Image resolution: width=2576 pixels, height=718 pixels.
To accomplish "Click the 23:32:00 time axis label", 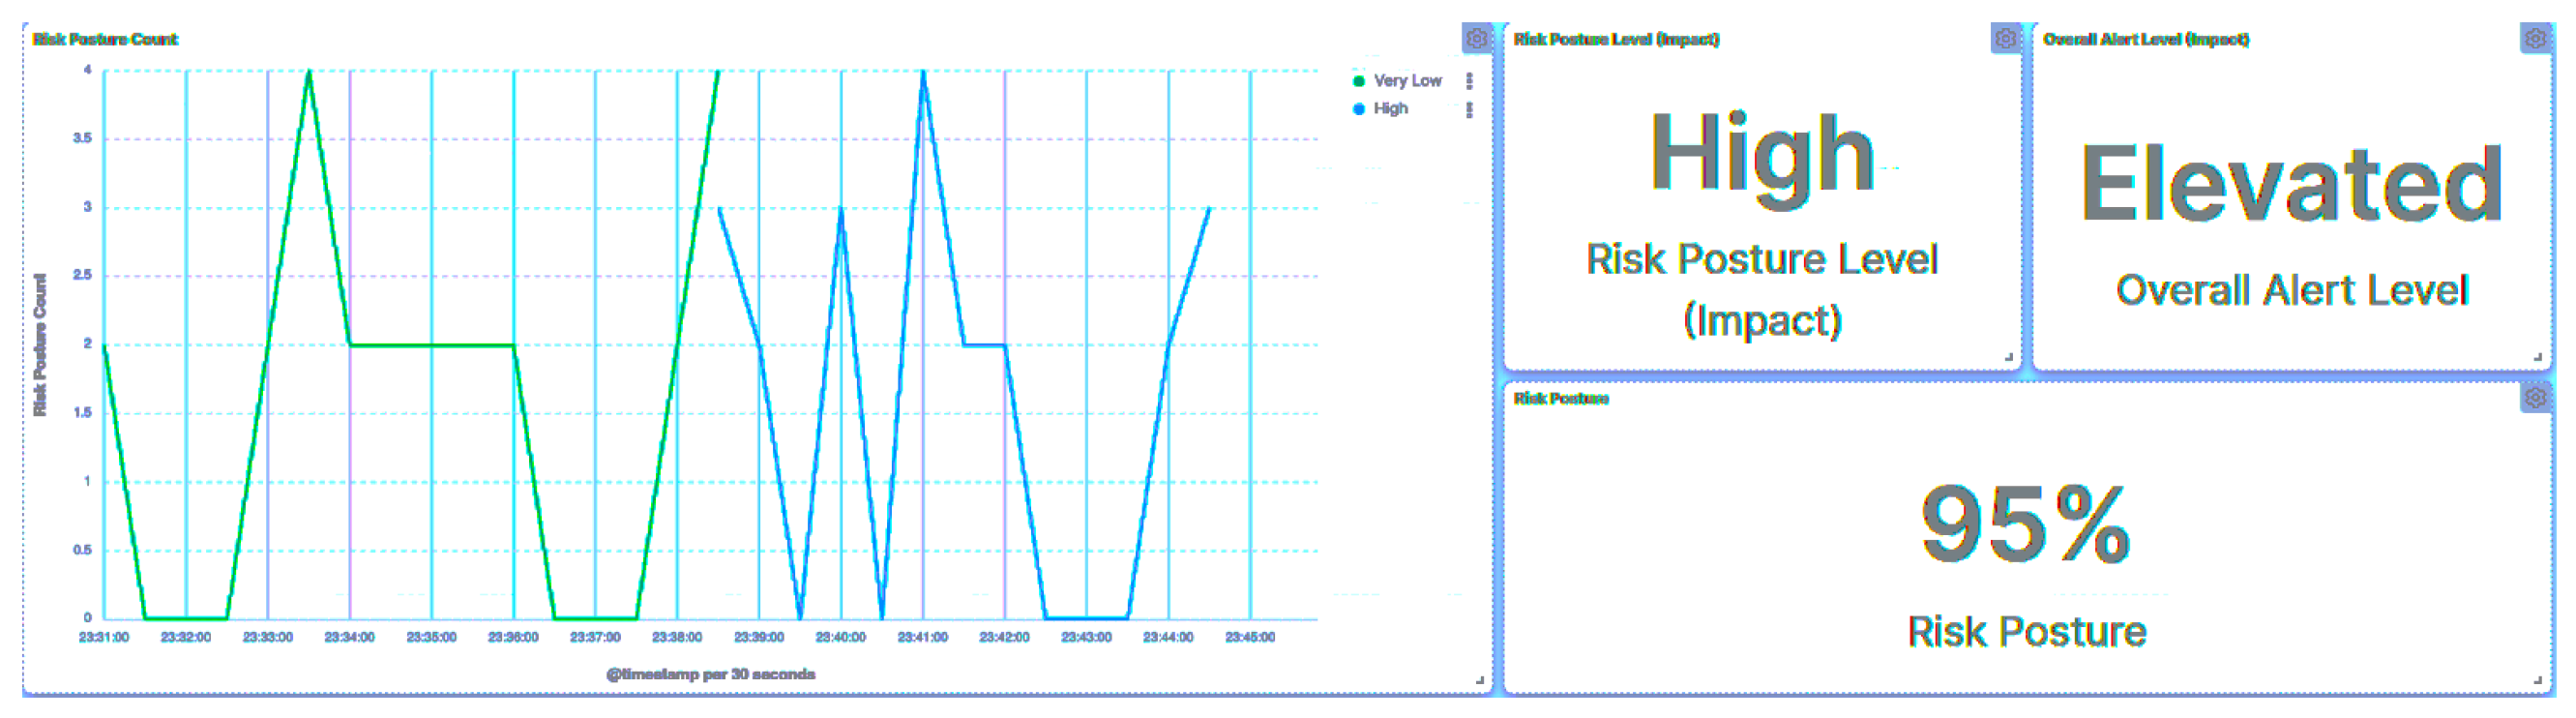I will (x=186, y=637).
